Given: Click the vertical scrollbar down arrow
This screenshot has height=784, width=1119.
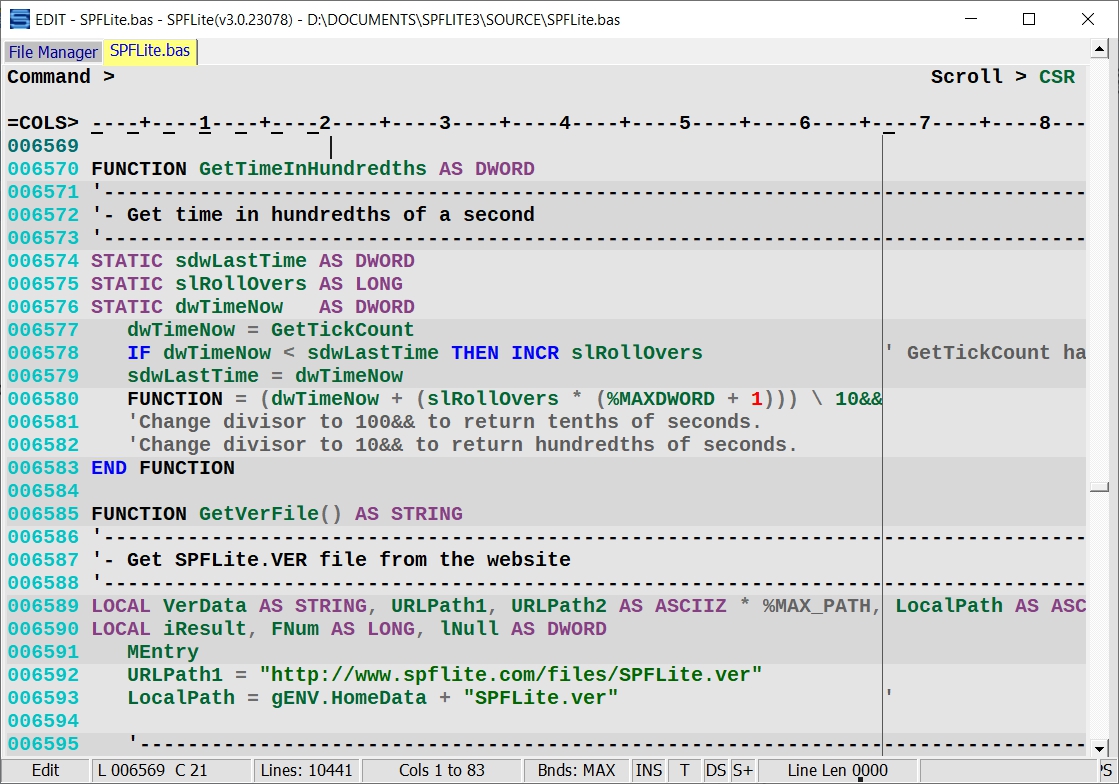Looking at the screenshot, I should [1100, 749].
